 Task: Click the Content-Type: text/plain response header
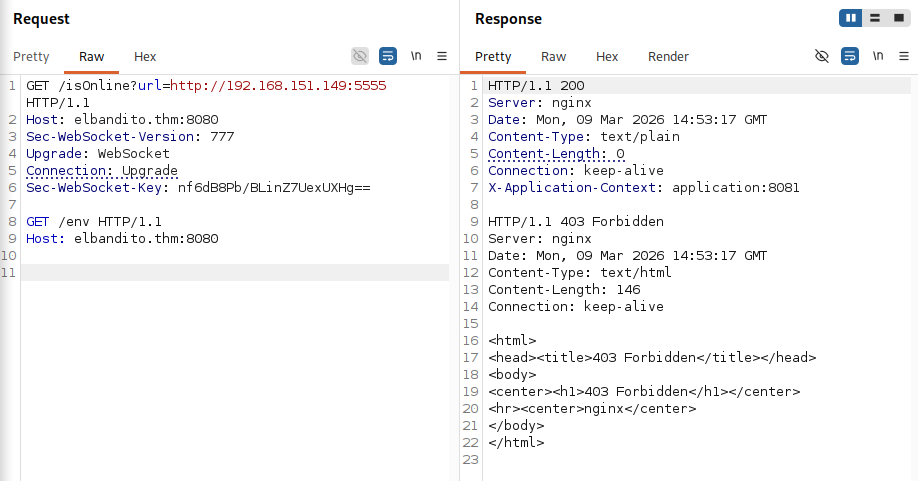(x=584, y=136)
